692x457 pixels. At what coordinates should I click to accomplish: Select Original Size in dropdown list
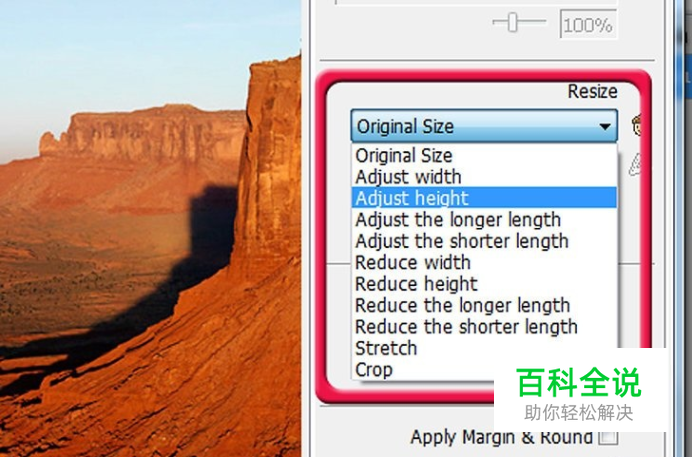[484, 155]
